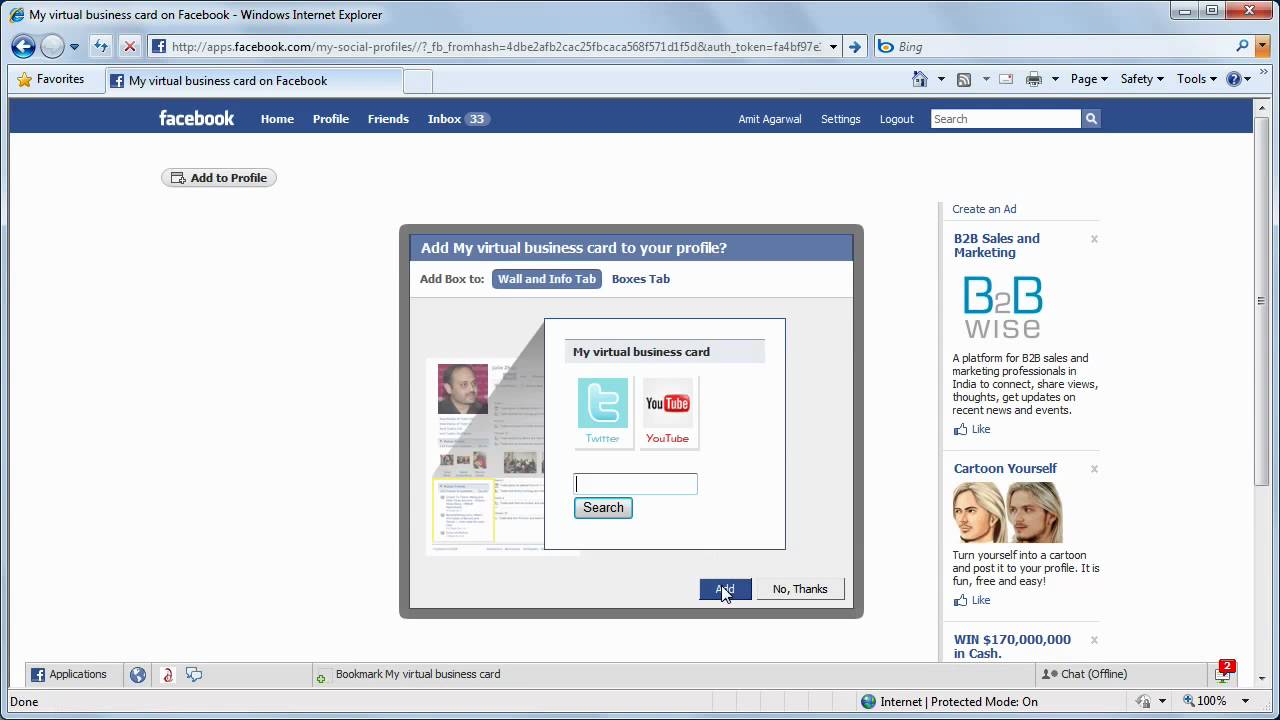
Task: Click the red Stop loading icon
Action: 129,46
